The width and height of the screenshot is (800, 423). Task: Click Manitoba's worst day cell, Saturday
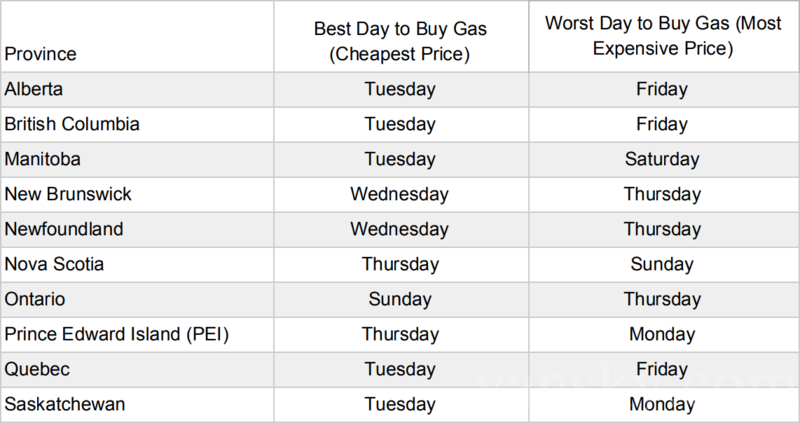pyautogui.click(x=662, y=159)
